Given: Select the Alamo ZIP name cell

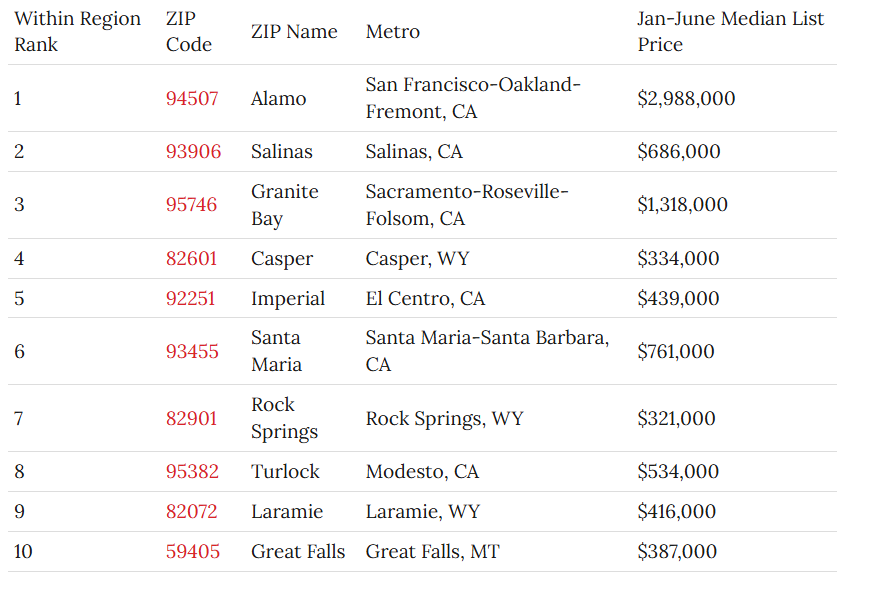Looking at the screenshot, I should click(x=279, y=98).
